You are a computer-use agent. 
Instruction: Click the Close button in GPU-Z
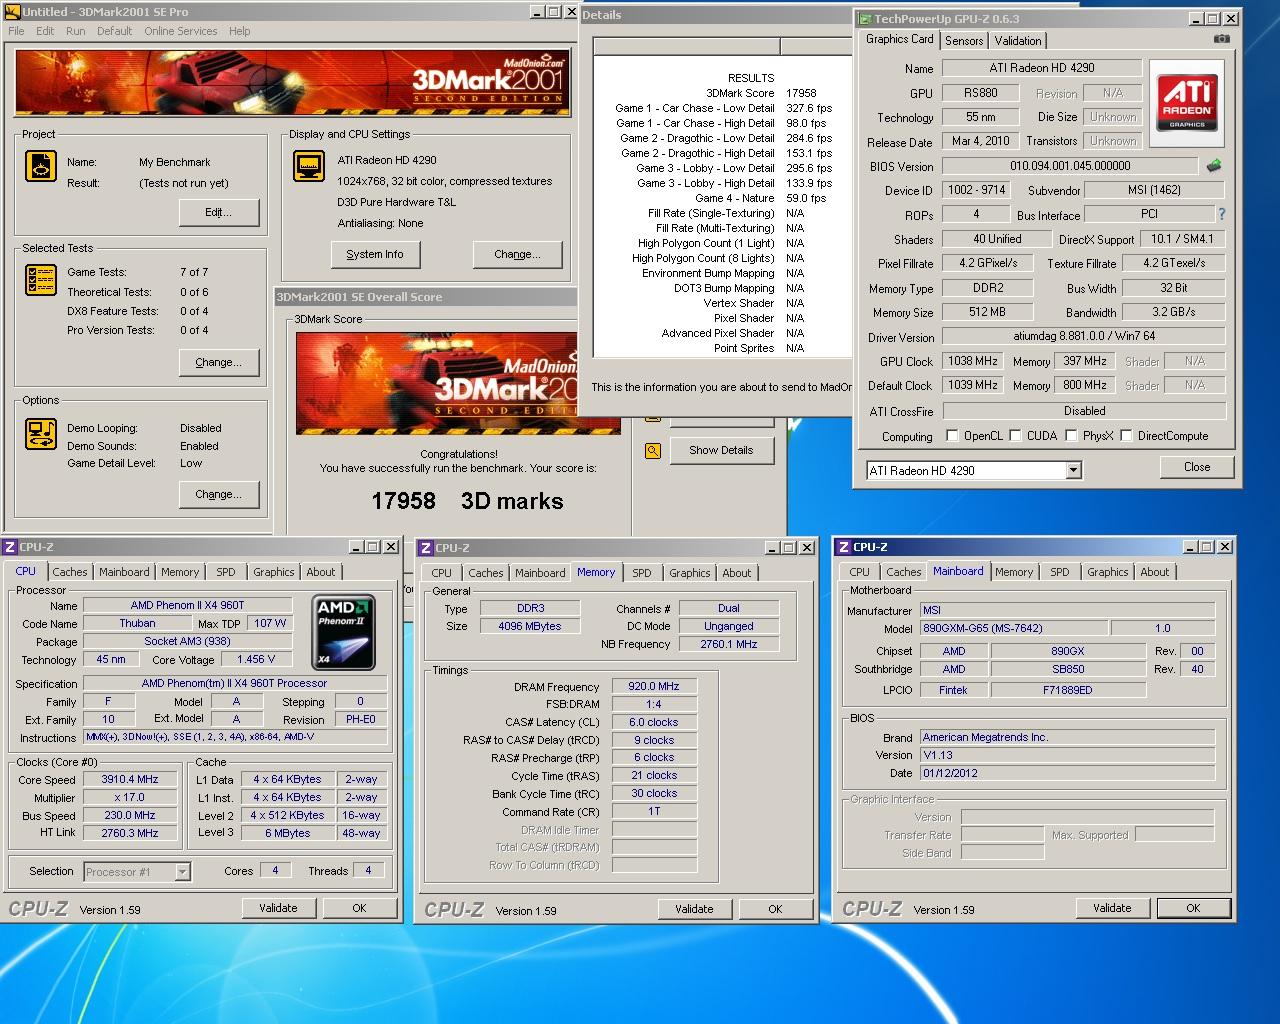(1197, 467)
